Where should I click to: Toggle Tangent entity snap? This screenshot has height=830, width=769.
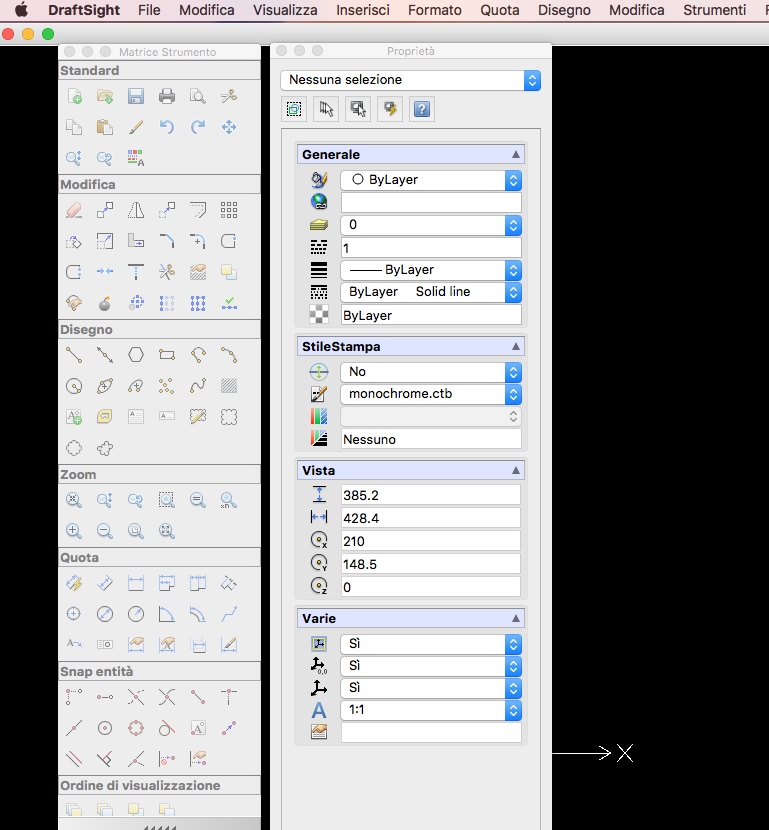click(x=167, y=728)
